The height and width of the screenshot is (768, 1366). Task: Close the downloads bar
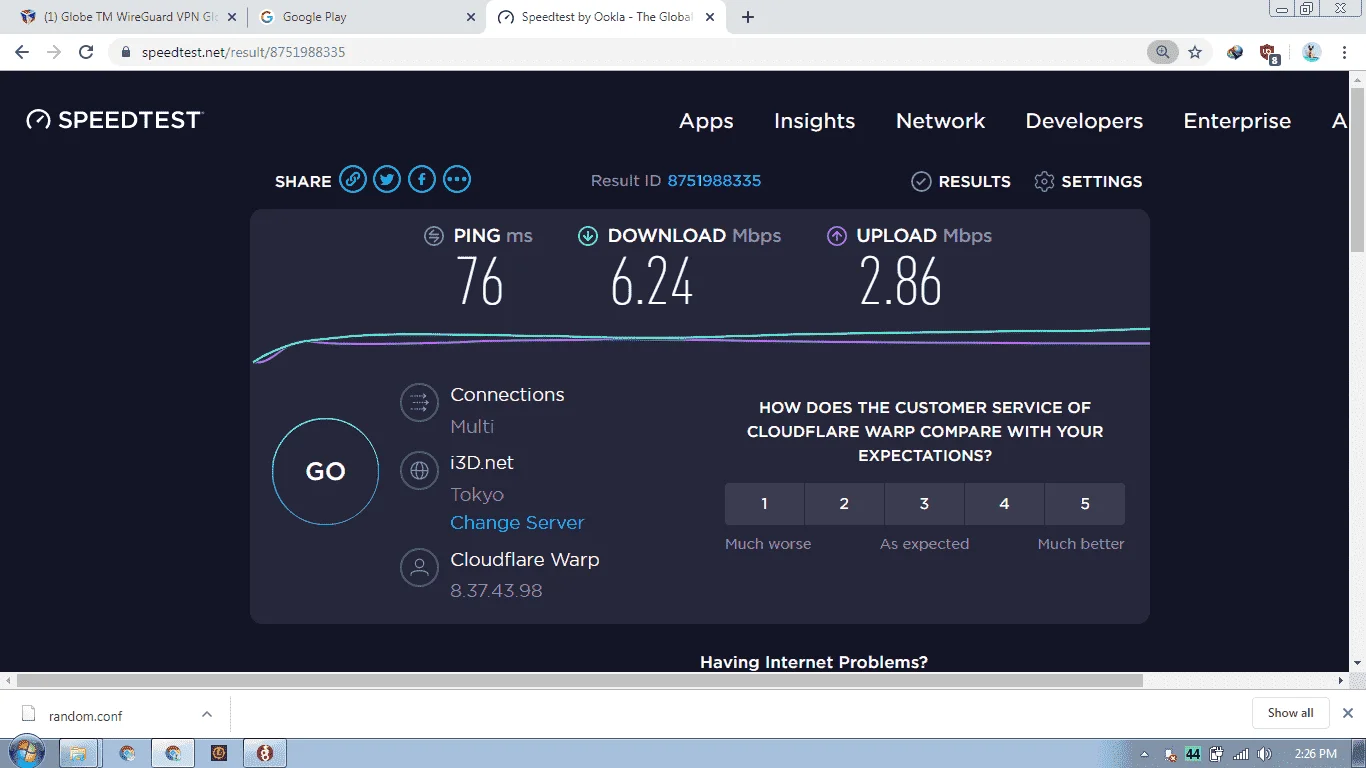(1347, 713)
